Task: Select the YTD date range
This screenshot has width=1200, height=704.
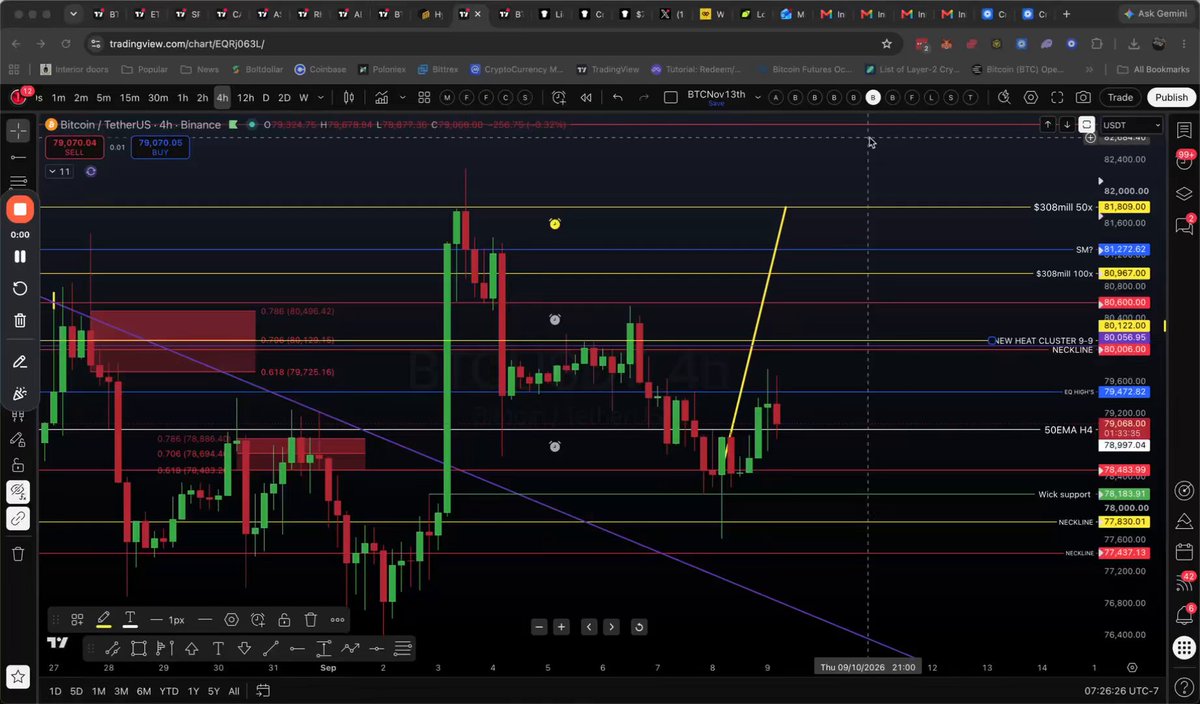Action: coord(169,691)
